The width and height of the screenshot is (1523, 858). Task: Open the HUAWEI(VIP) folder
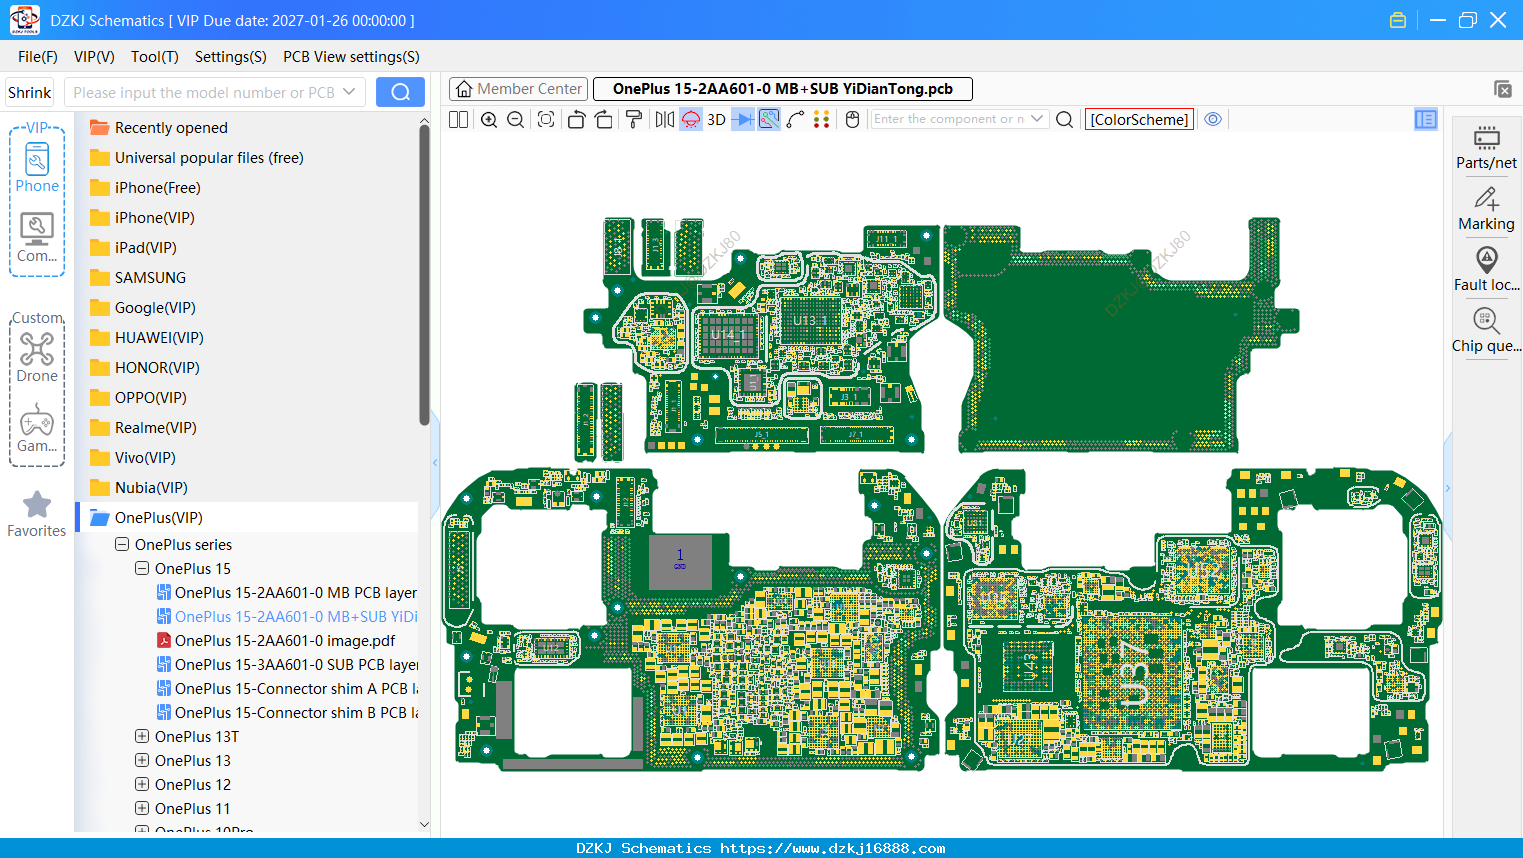point(146,338)
